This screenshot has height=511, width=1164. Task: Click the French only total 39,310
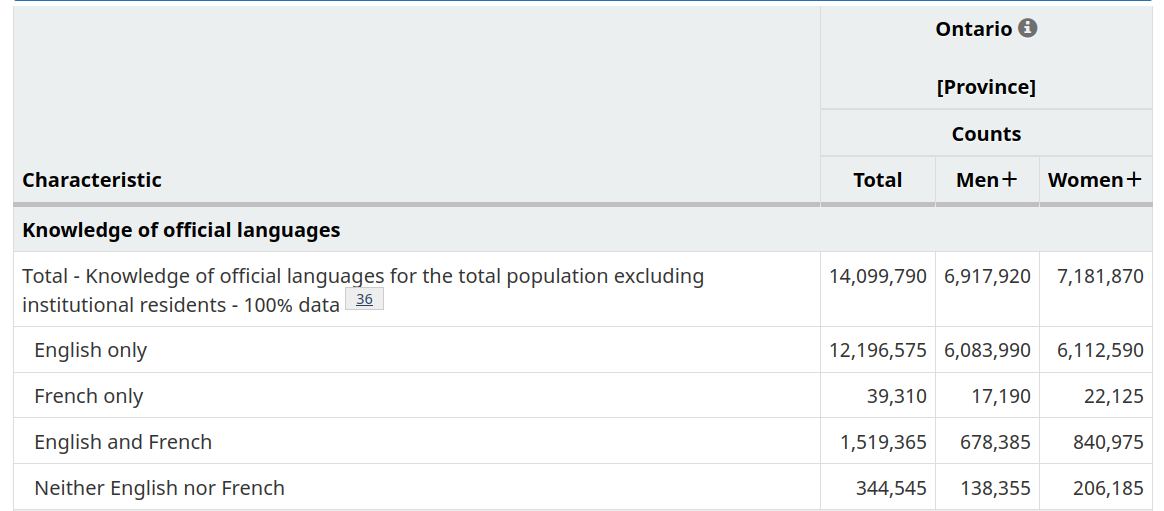[x=896, y=396]
